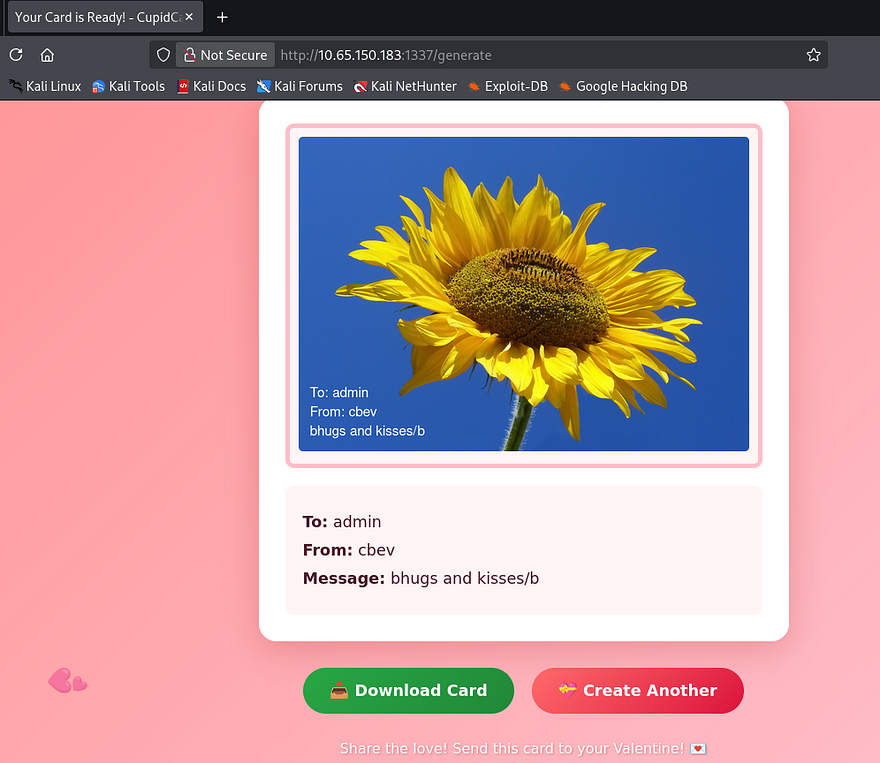Click the shield tracking protection icon
This screenshot has height=763, width=880.
[x=164, y=55]
